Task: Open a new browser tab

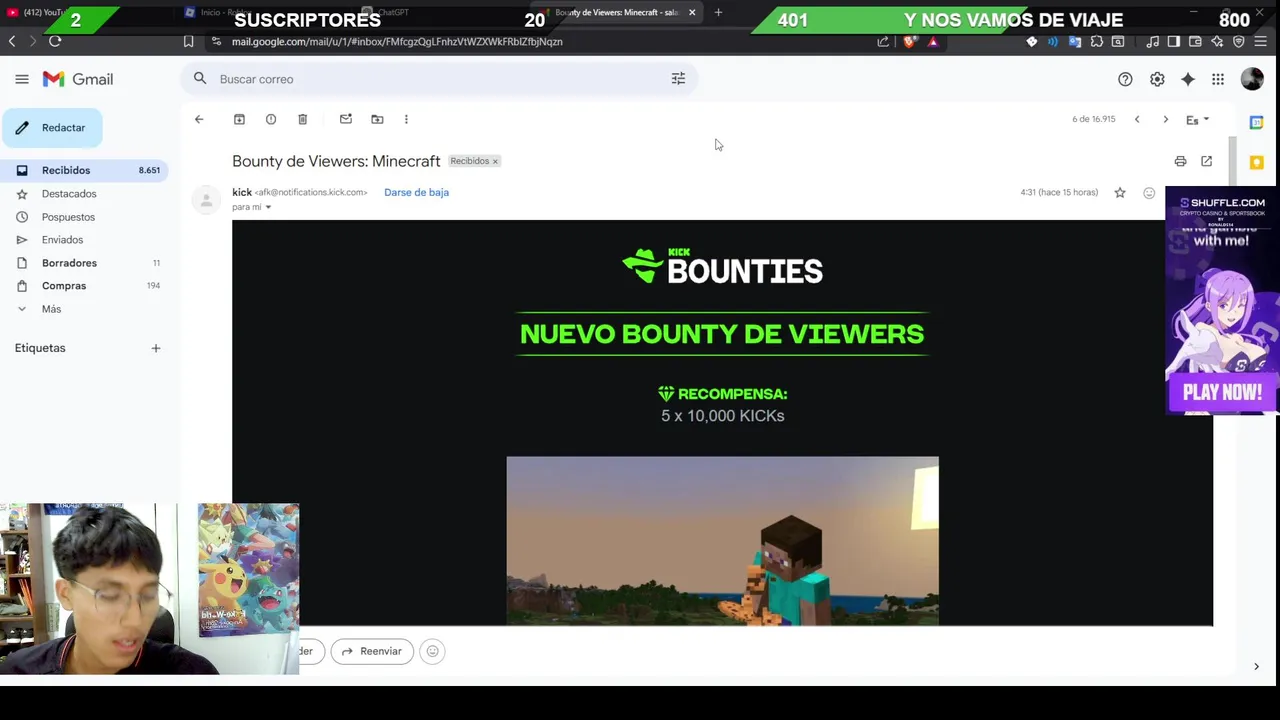Action: tap(718, 12)
